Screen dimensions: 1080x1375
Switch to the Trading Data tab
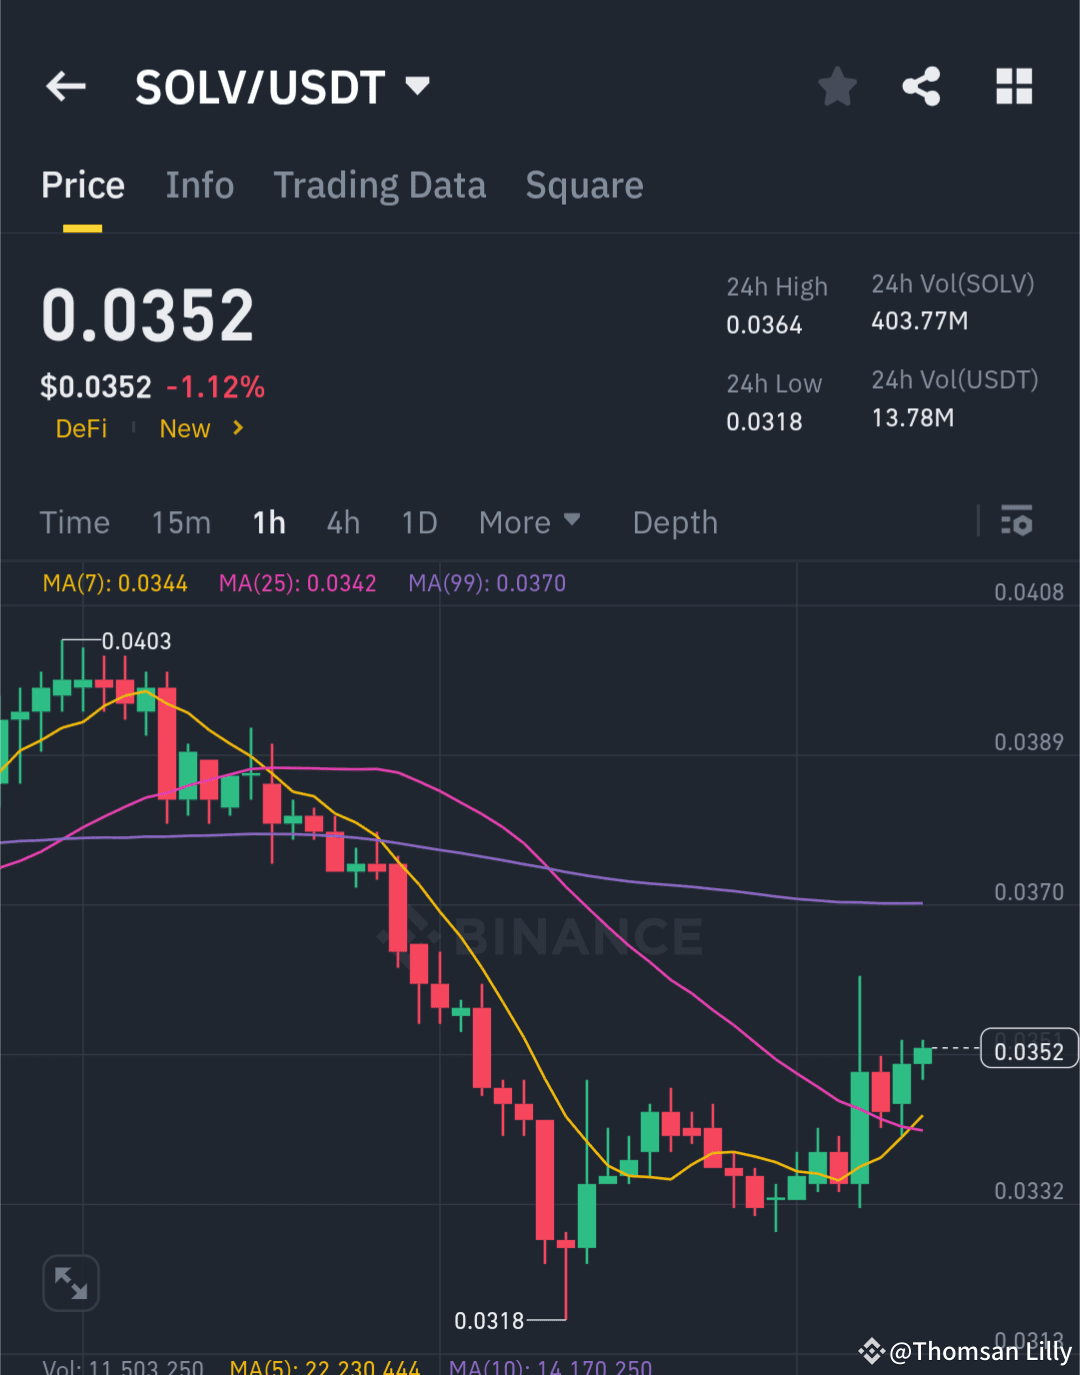coord(380,185)
